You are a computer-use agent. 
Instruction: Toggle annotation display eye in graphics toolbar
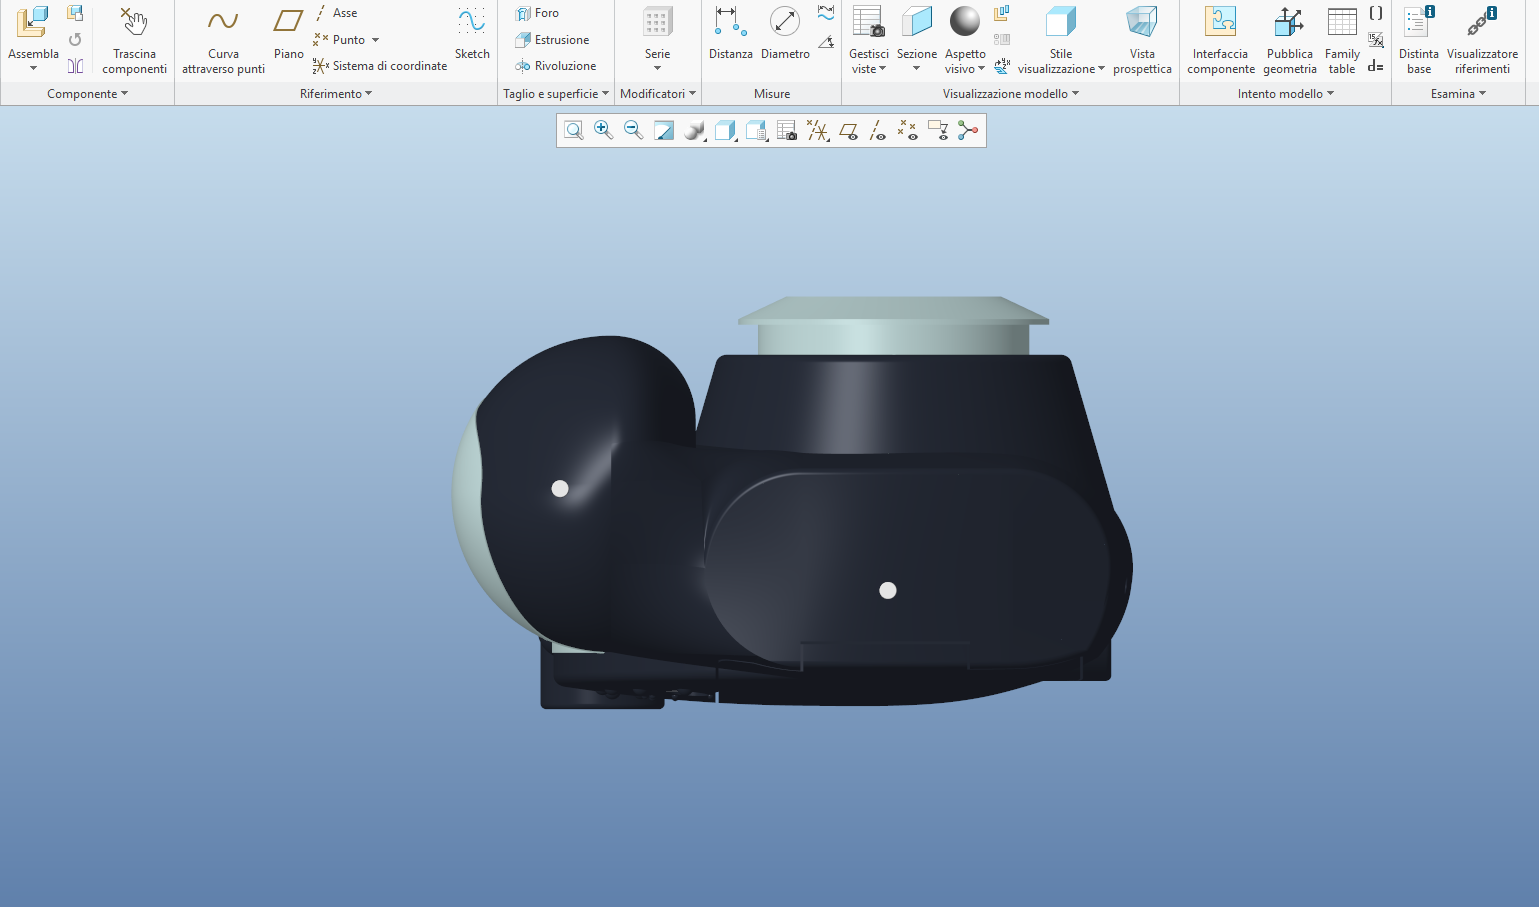pos(938,131)
